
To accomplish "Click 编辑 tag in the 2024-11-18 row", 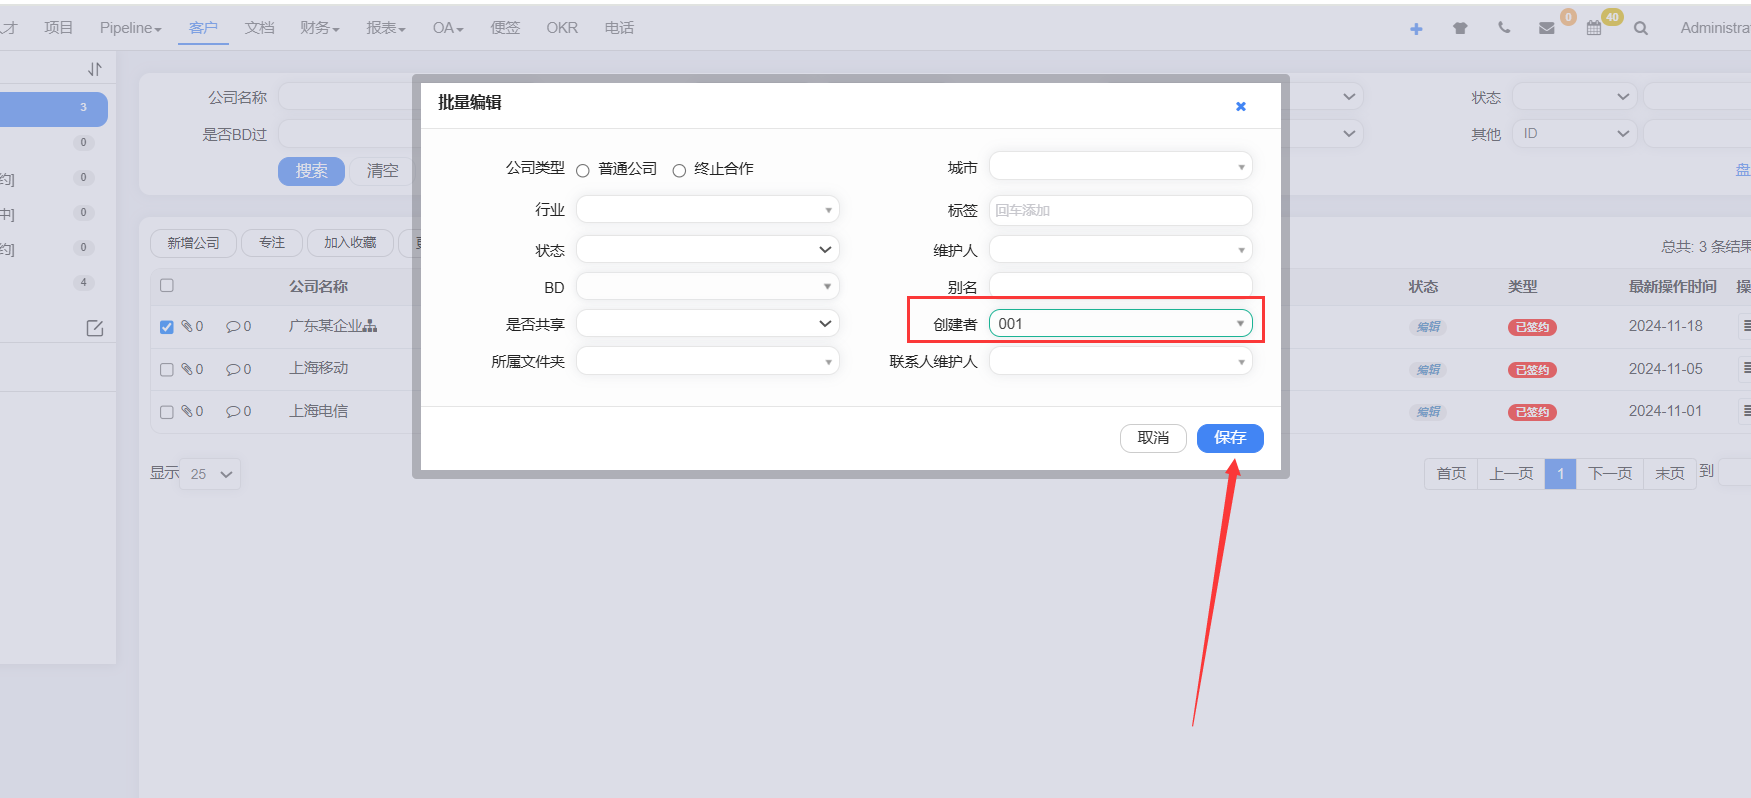I will (x=1428, y=327).
